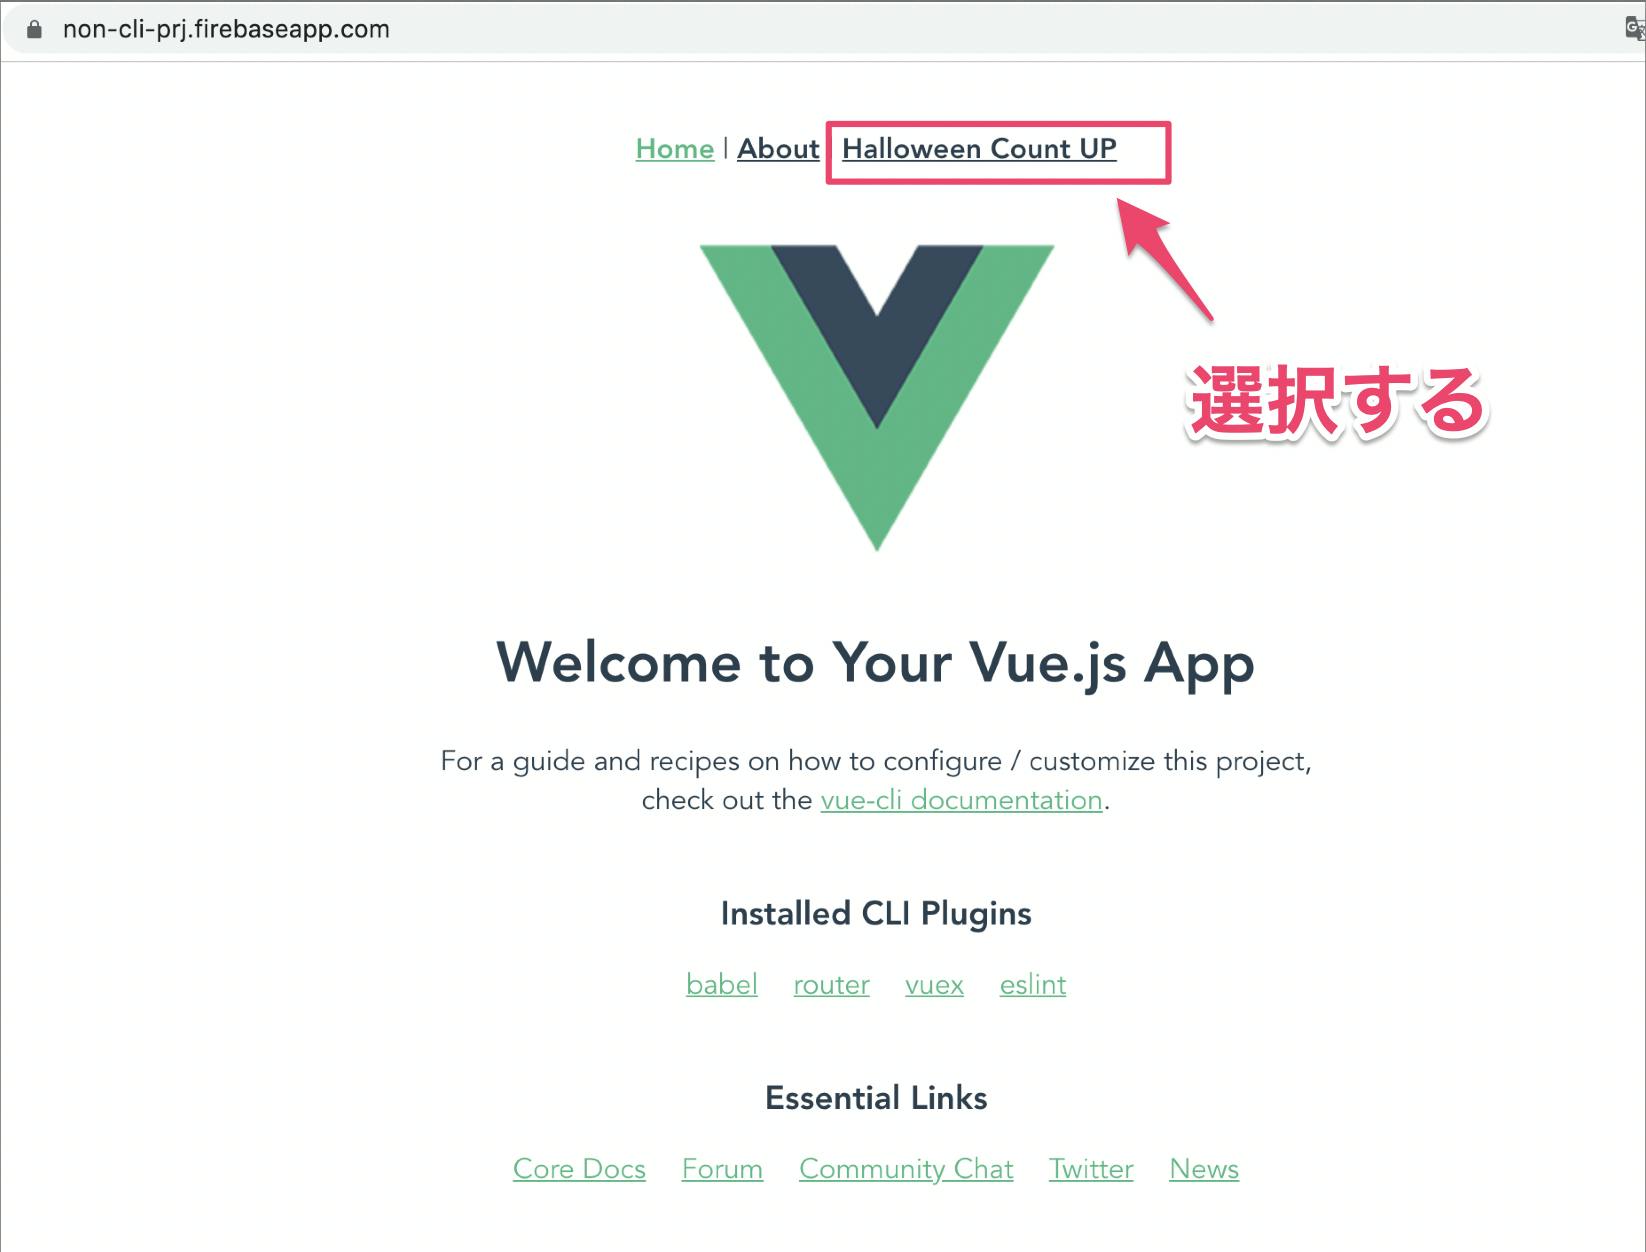Open the eslint plugin link
Screen dimensions: 1646x1252
click(x=1033, y=985)
